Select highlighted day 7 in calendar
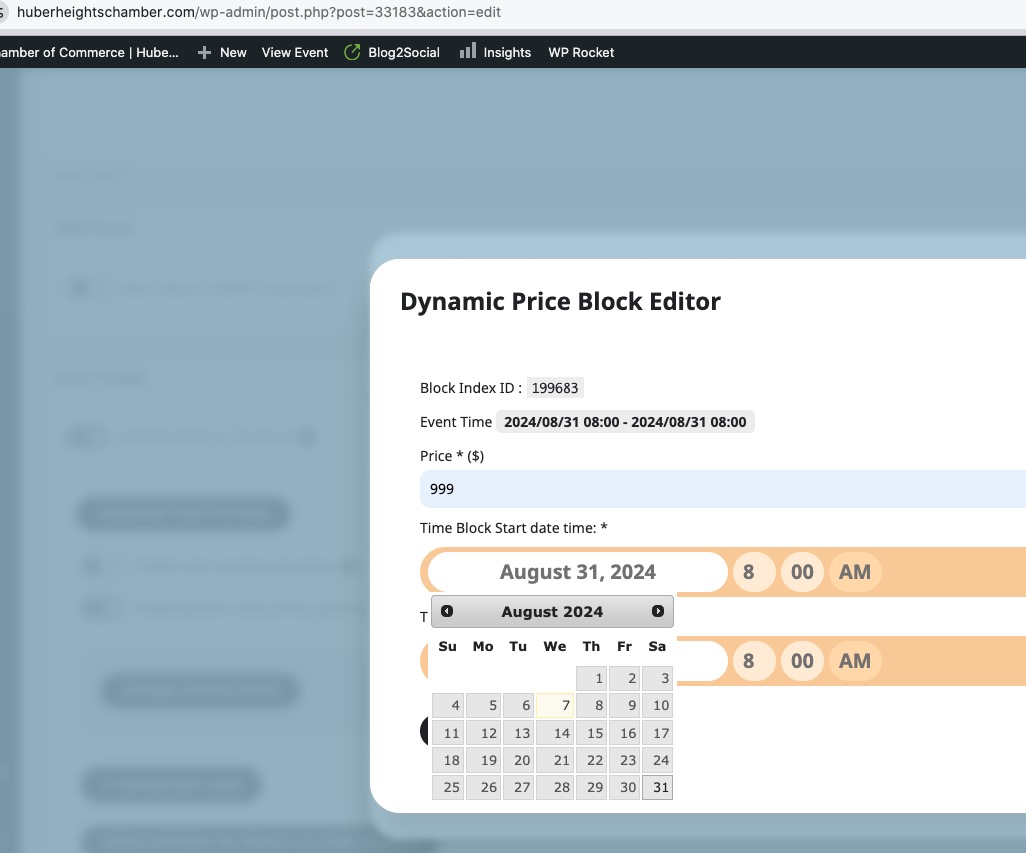The height and width of the screenshot is (853, 1026). (555, 705)
